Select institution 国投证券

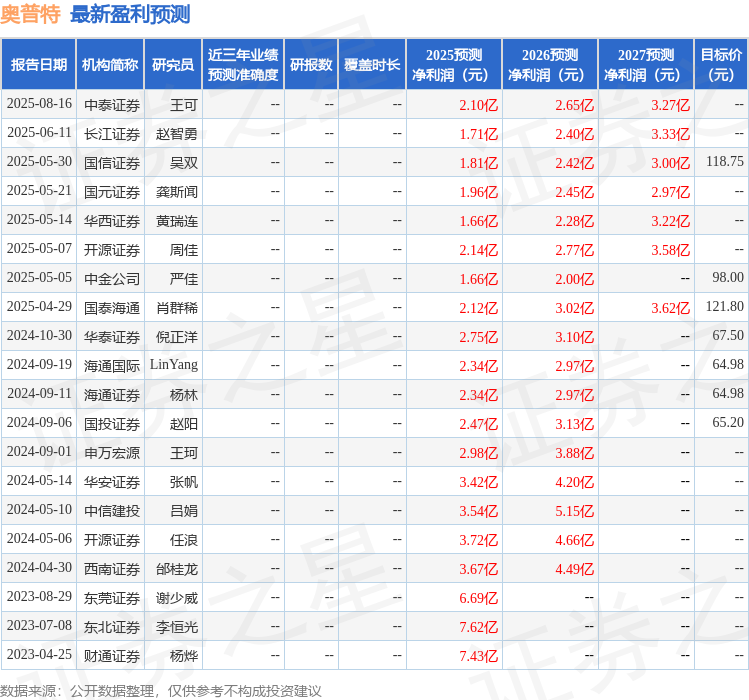tap(112, 424)
